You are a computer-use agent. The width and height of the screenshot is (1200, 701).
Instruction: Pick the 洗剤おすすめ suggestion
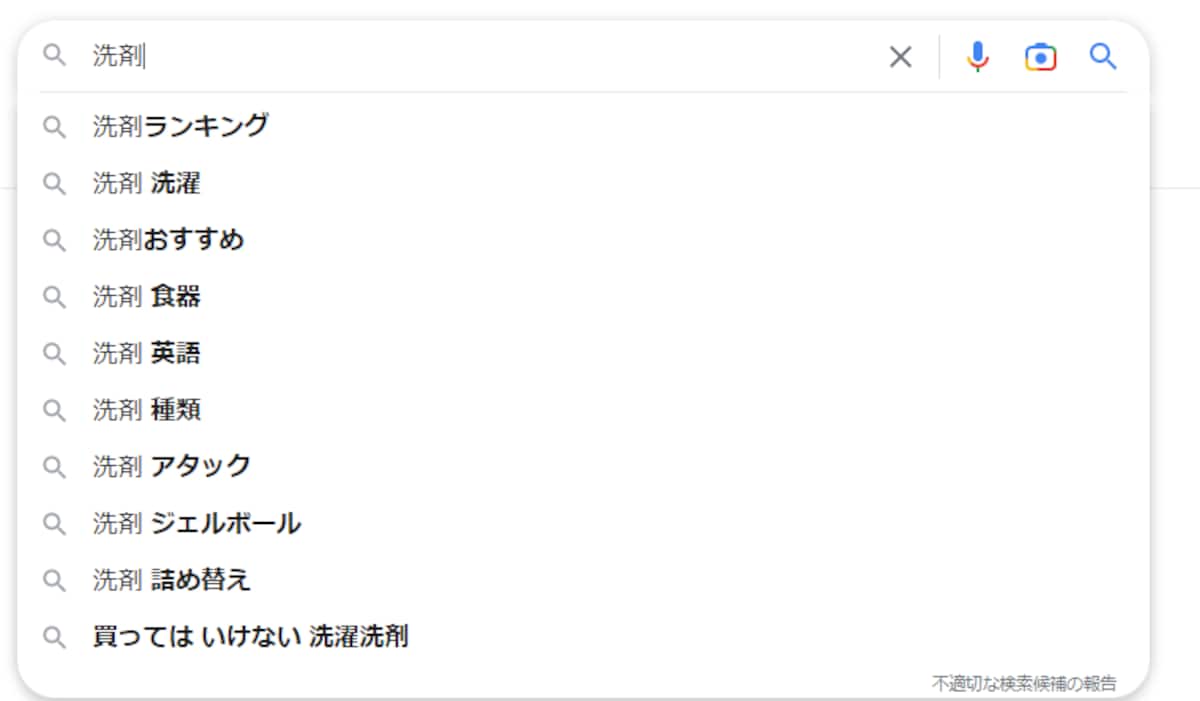coord(583,241)
